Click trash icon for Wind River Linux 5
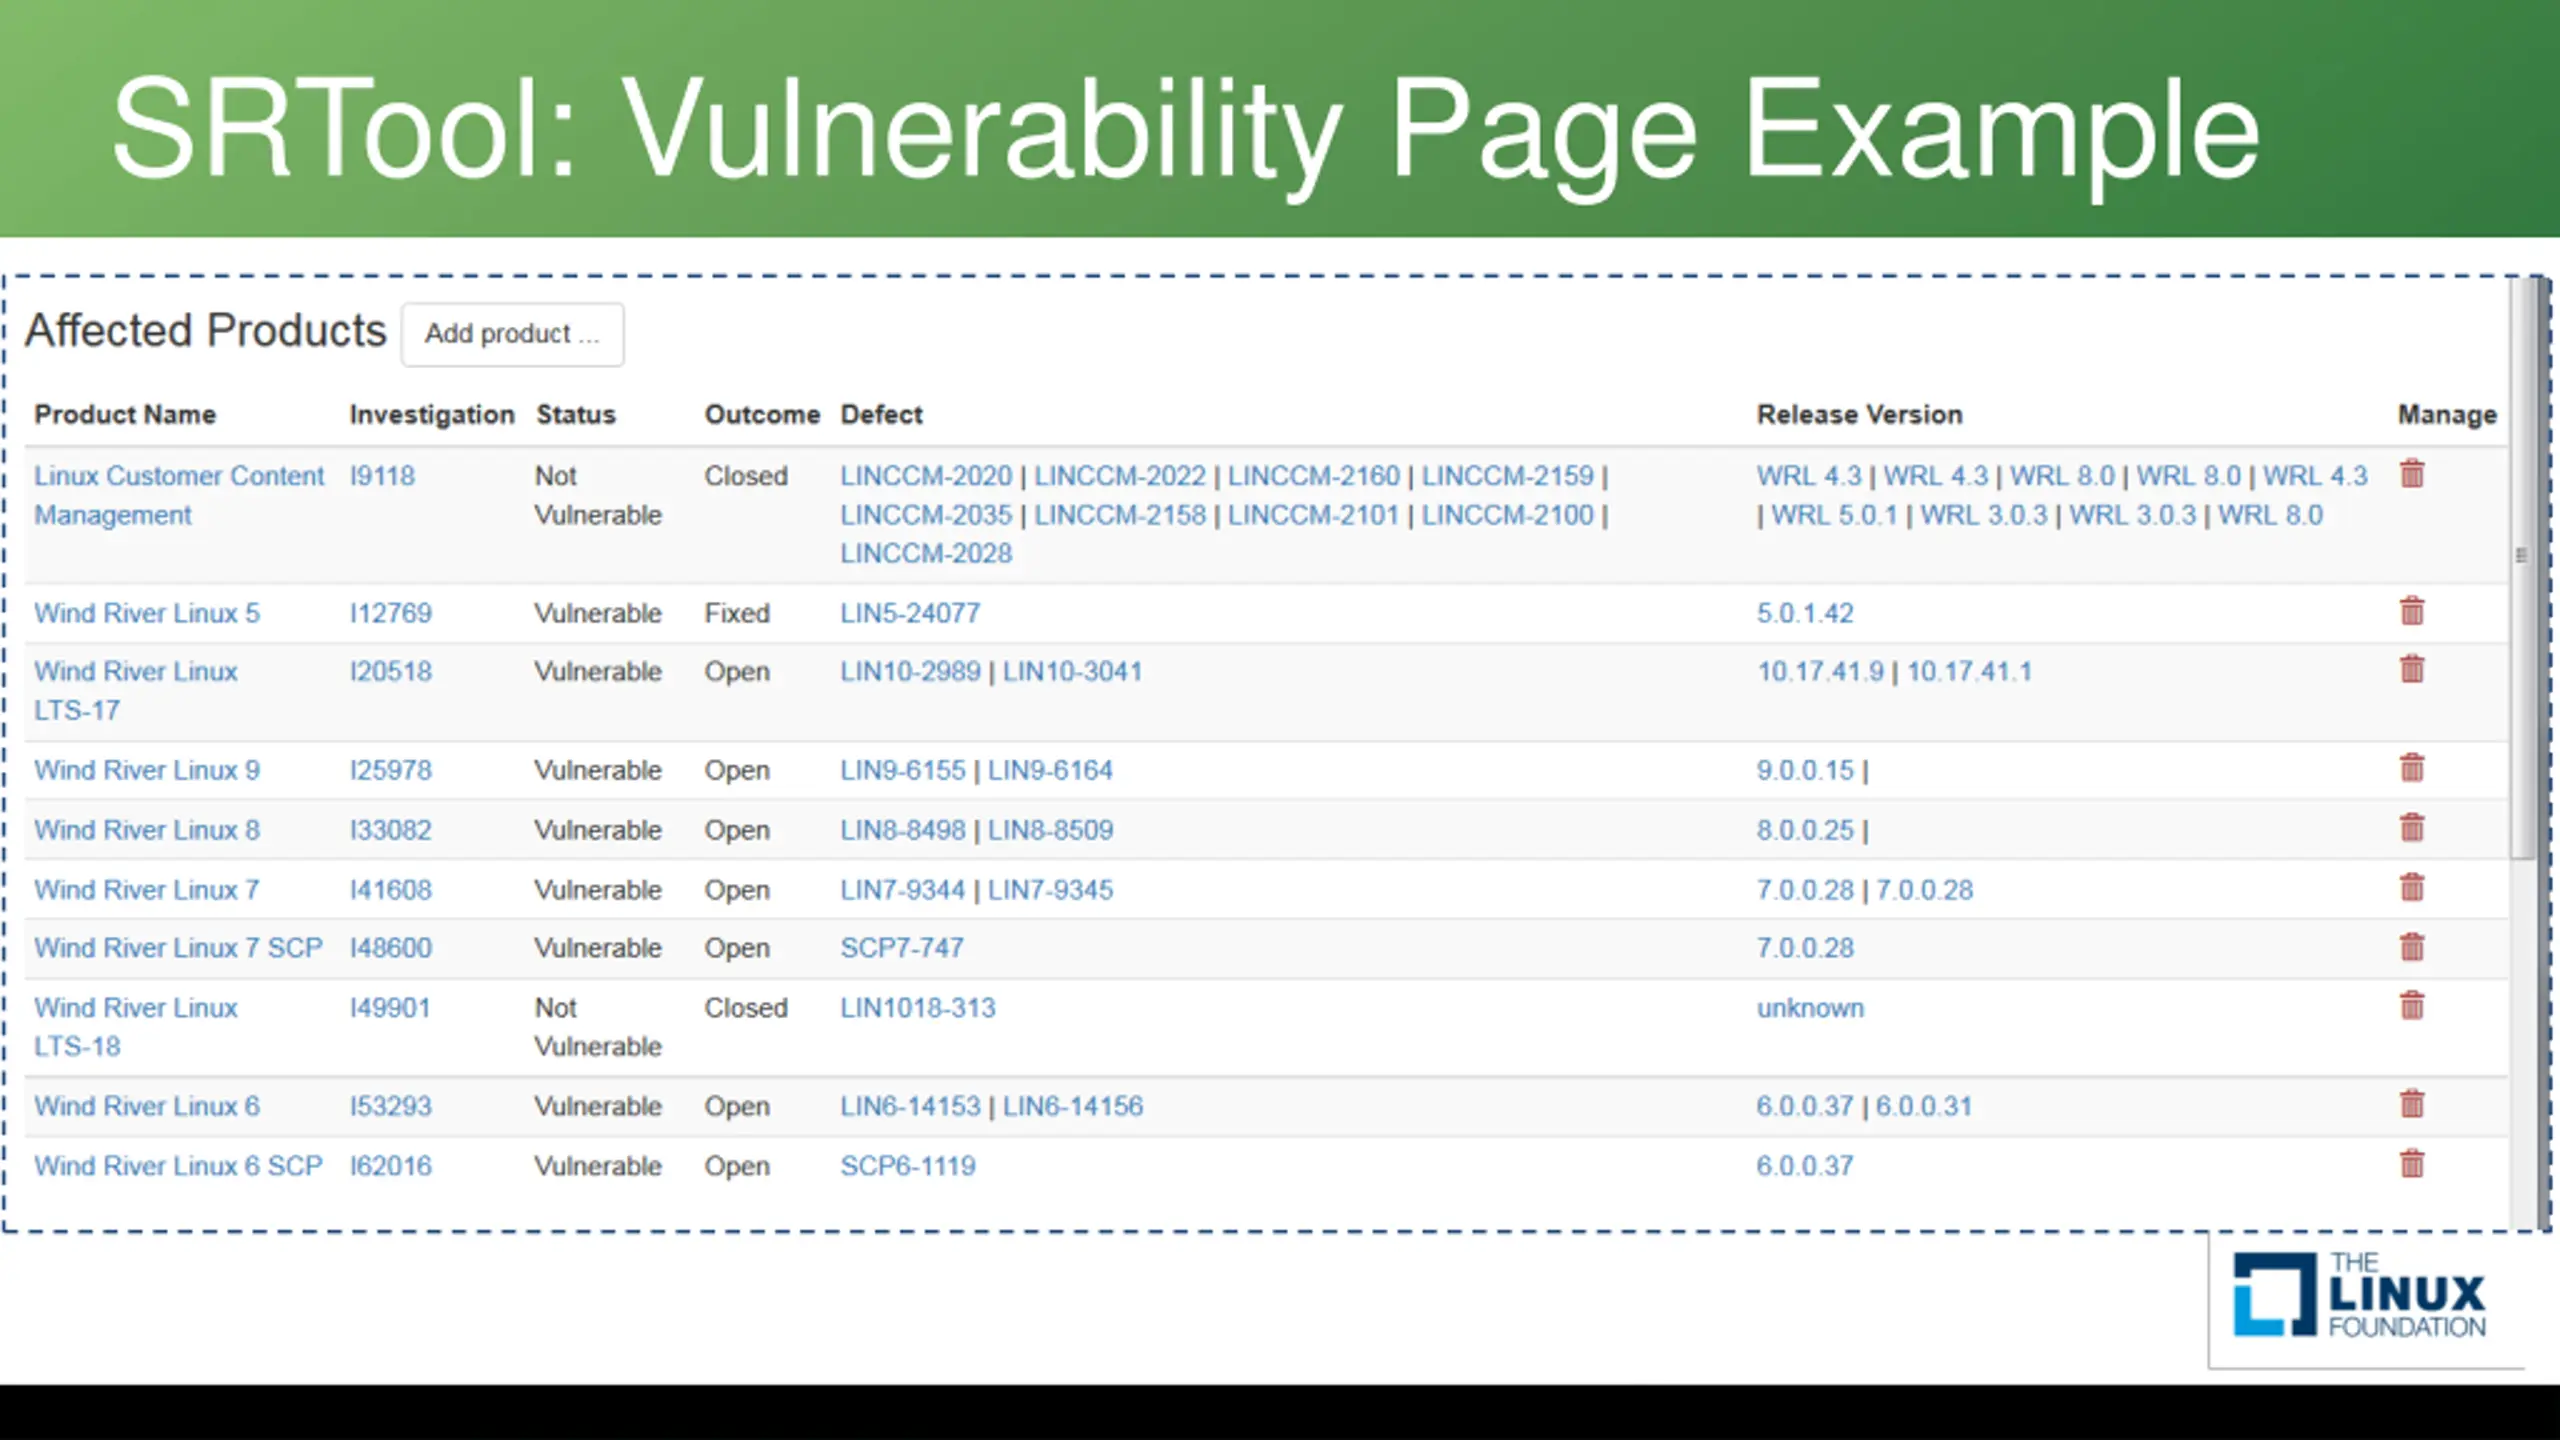Image resolution: width=2560 pixels, height=1440 pixels. pos(2412,611)
